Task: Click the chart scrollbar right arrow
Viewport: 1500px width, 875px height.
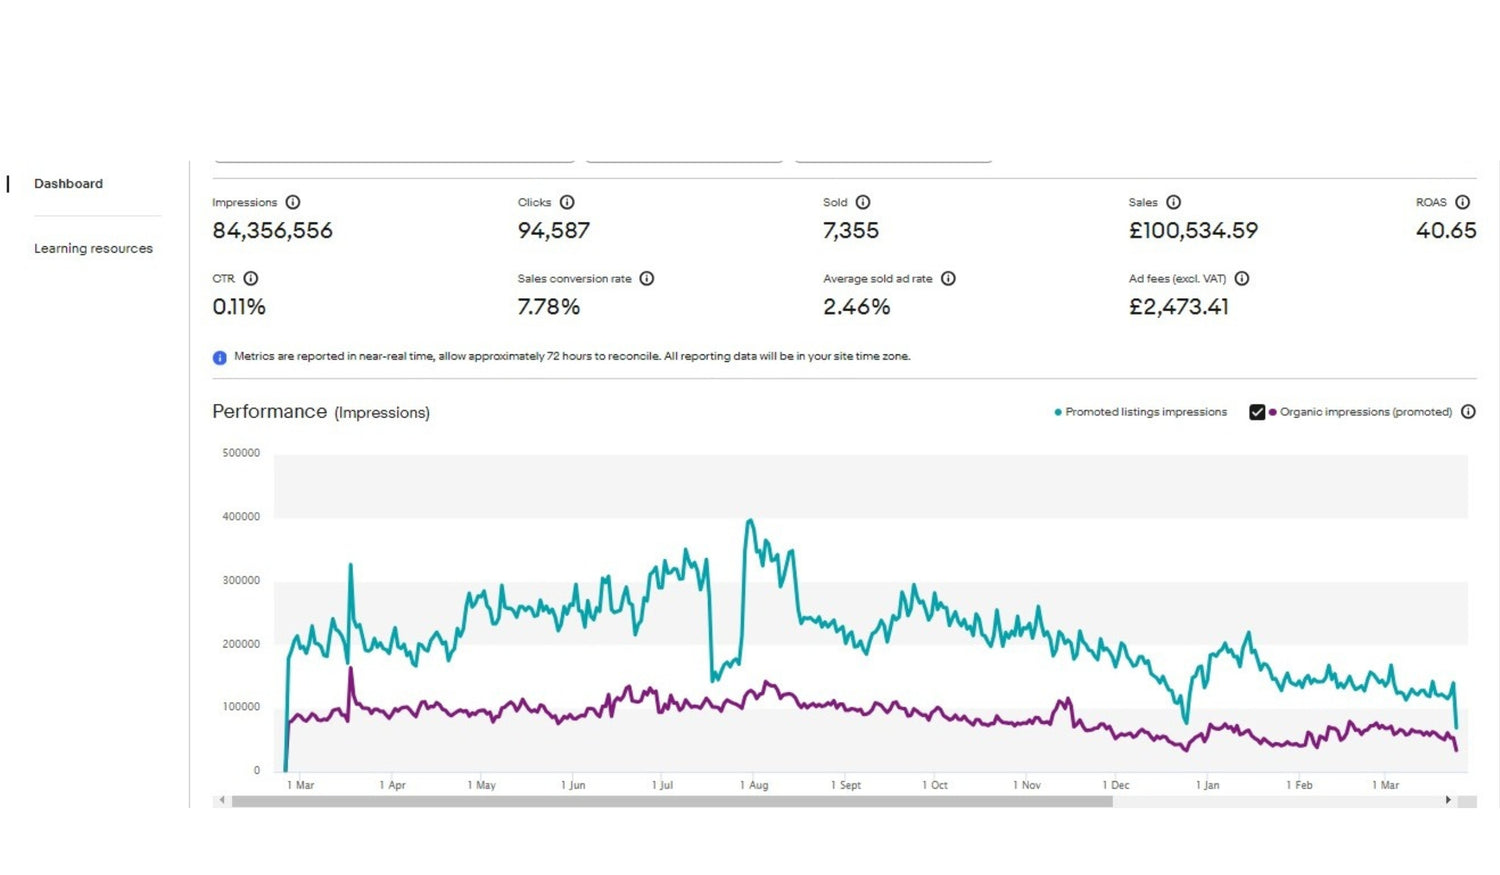Action: [1448, 801]
